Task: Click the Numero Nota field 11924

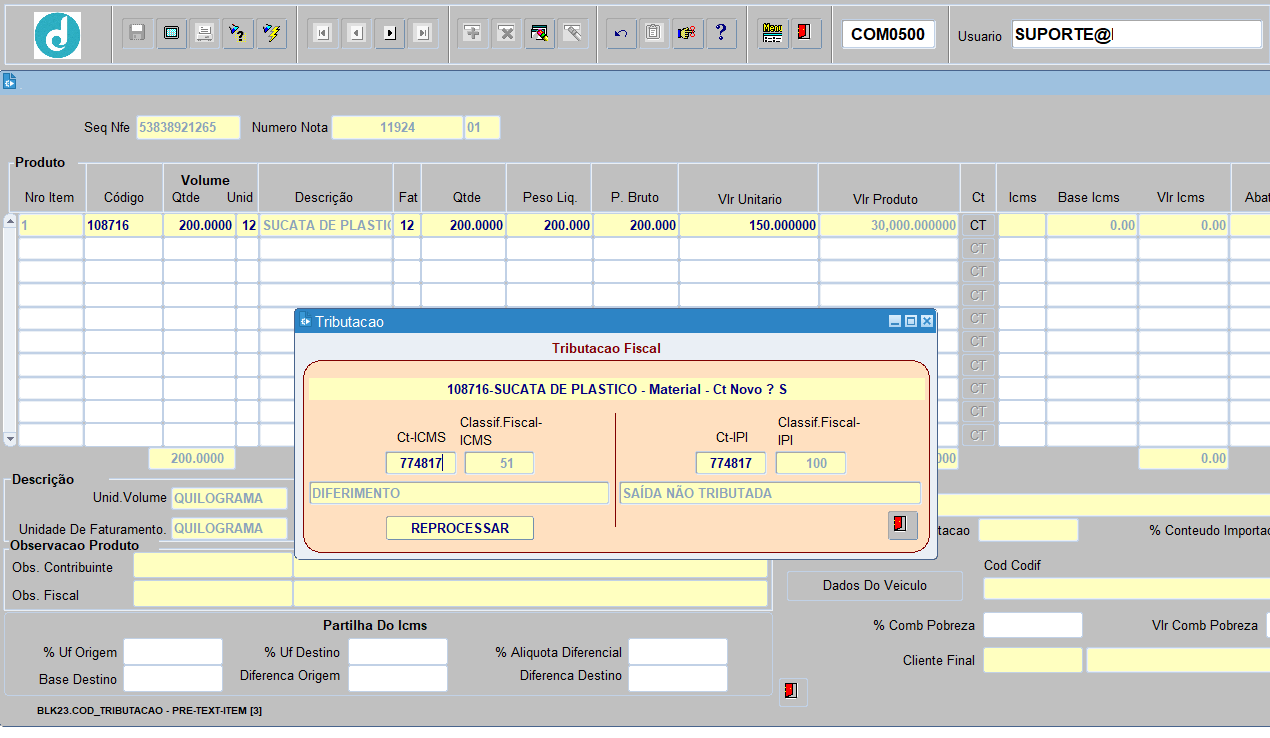Action: pyautogui.click(x=397, y=127)
